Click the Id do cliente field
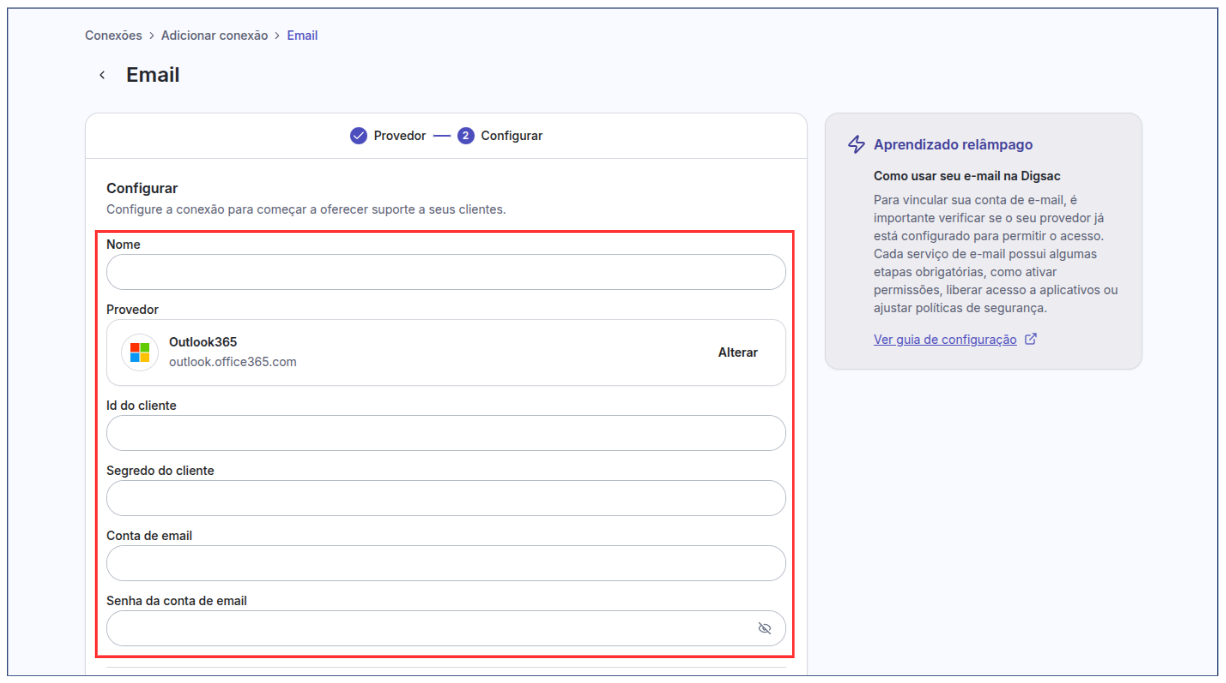Viewport: 1226px width, 683px height. (445, 433)
